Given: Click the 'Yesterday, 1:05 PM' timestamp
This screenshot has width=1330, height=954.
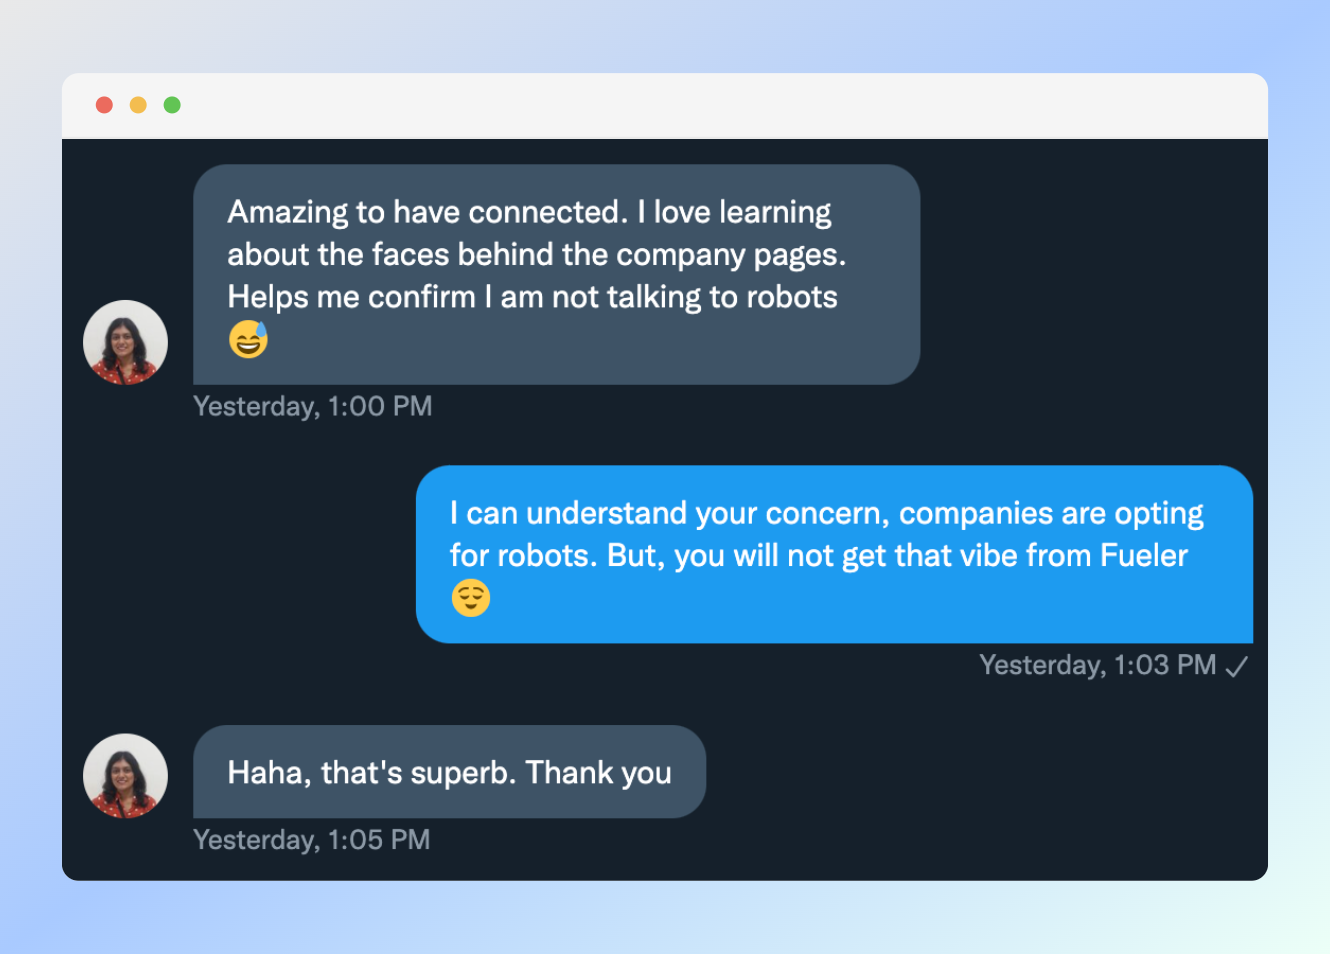Looking at the screenshot, I should [312, 840].
